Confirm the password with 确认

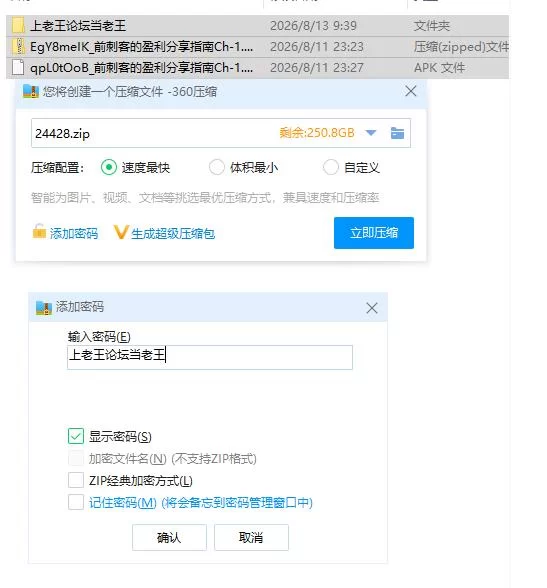pyautogui.click(x=169, y=537)
